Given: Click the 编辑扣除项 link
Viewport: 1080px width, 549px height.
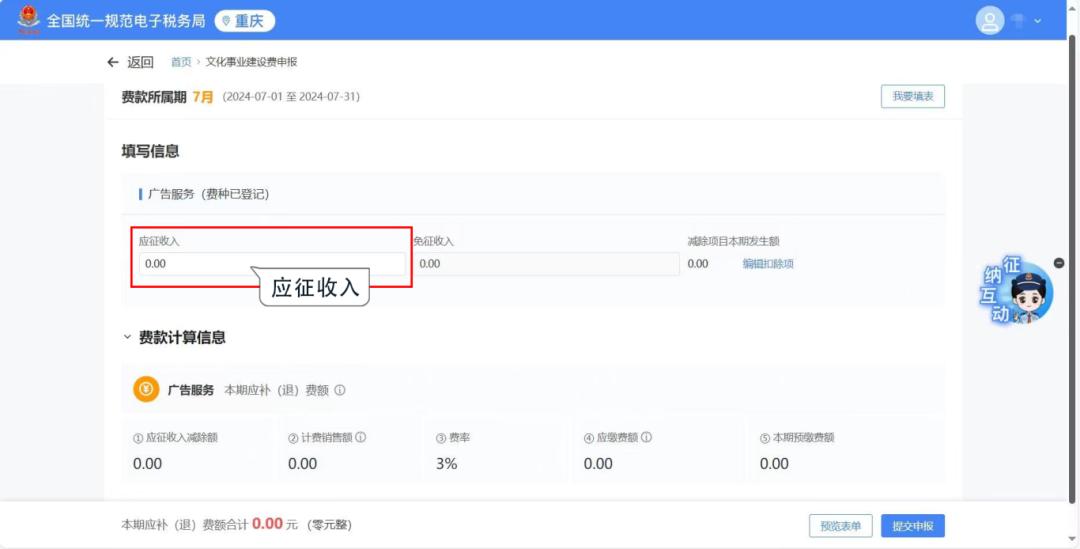Looking at the screenshot, I should point(767,264).
